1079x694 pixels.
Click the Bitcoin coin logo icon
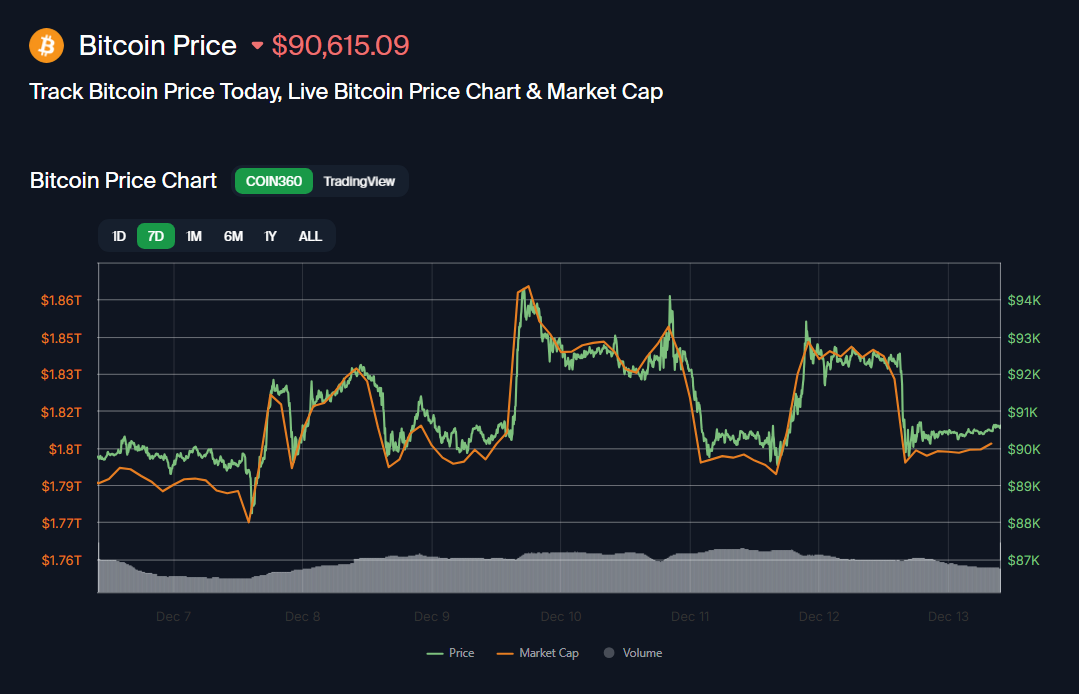[46, 45]
